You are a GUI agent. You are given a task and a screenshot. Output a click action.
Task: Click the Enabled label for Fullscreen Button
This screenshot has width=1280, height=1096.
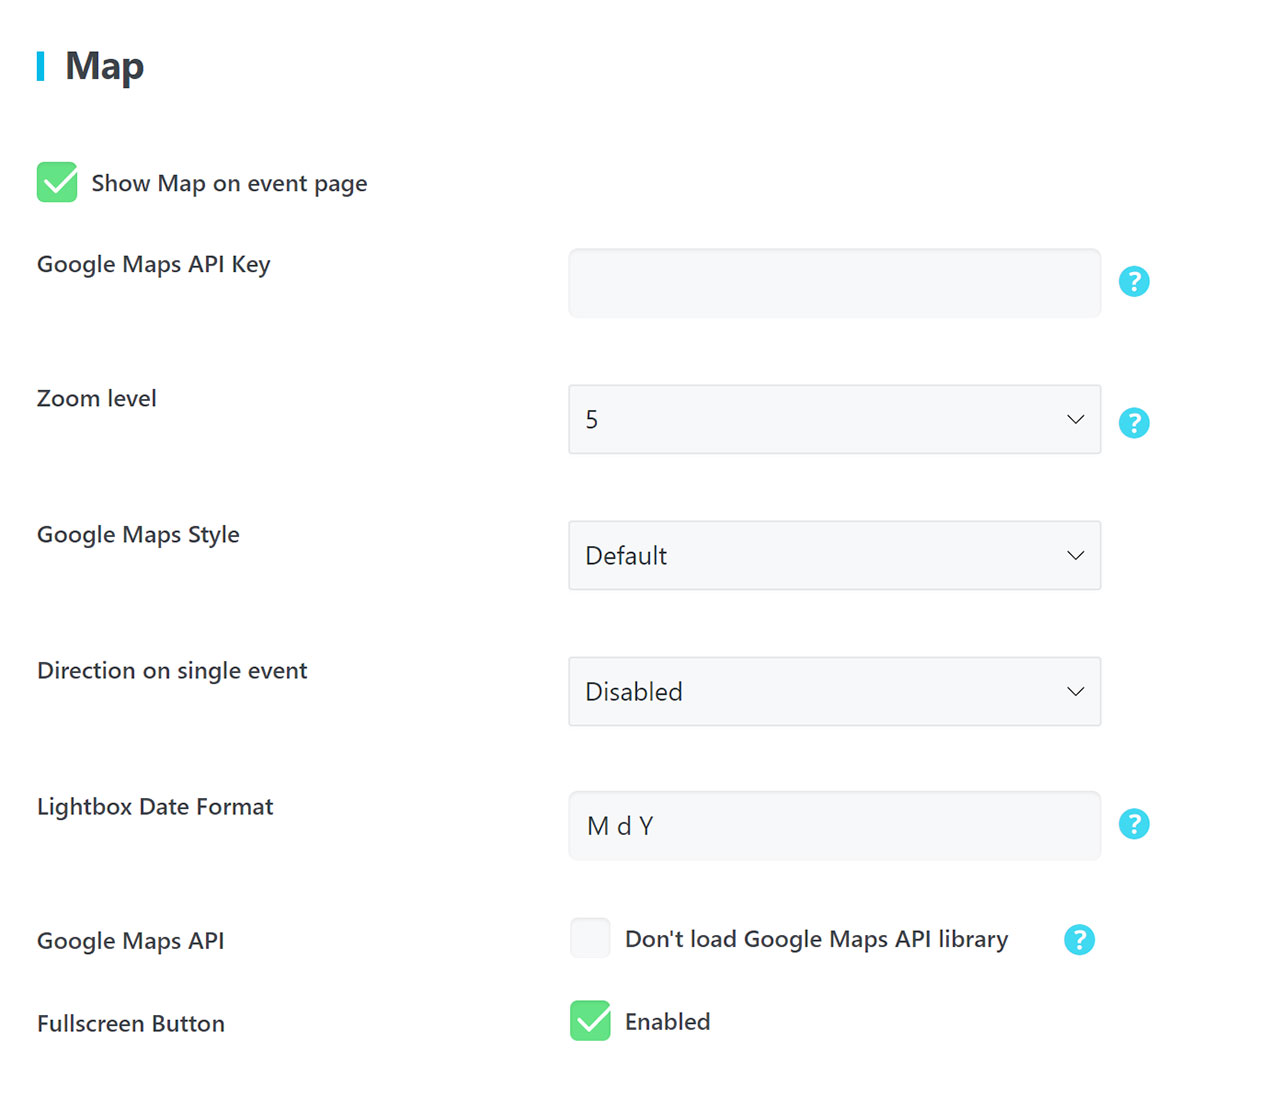[667, 1022]
